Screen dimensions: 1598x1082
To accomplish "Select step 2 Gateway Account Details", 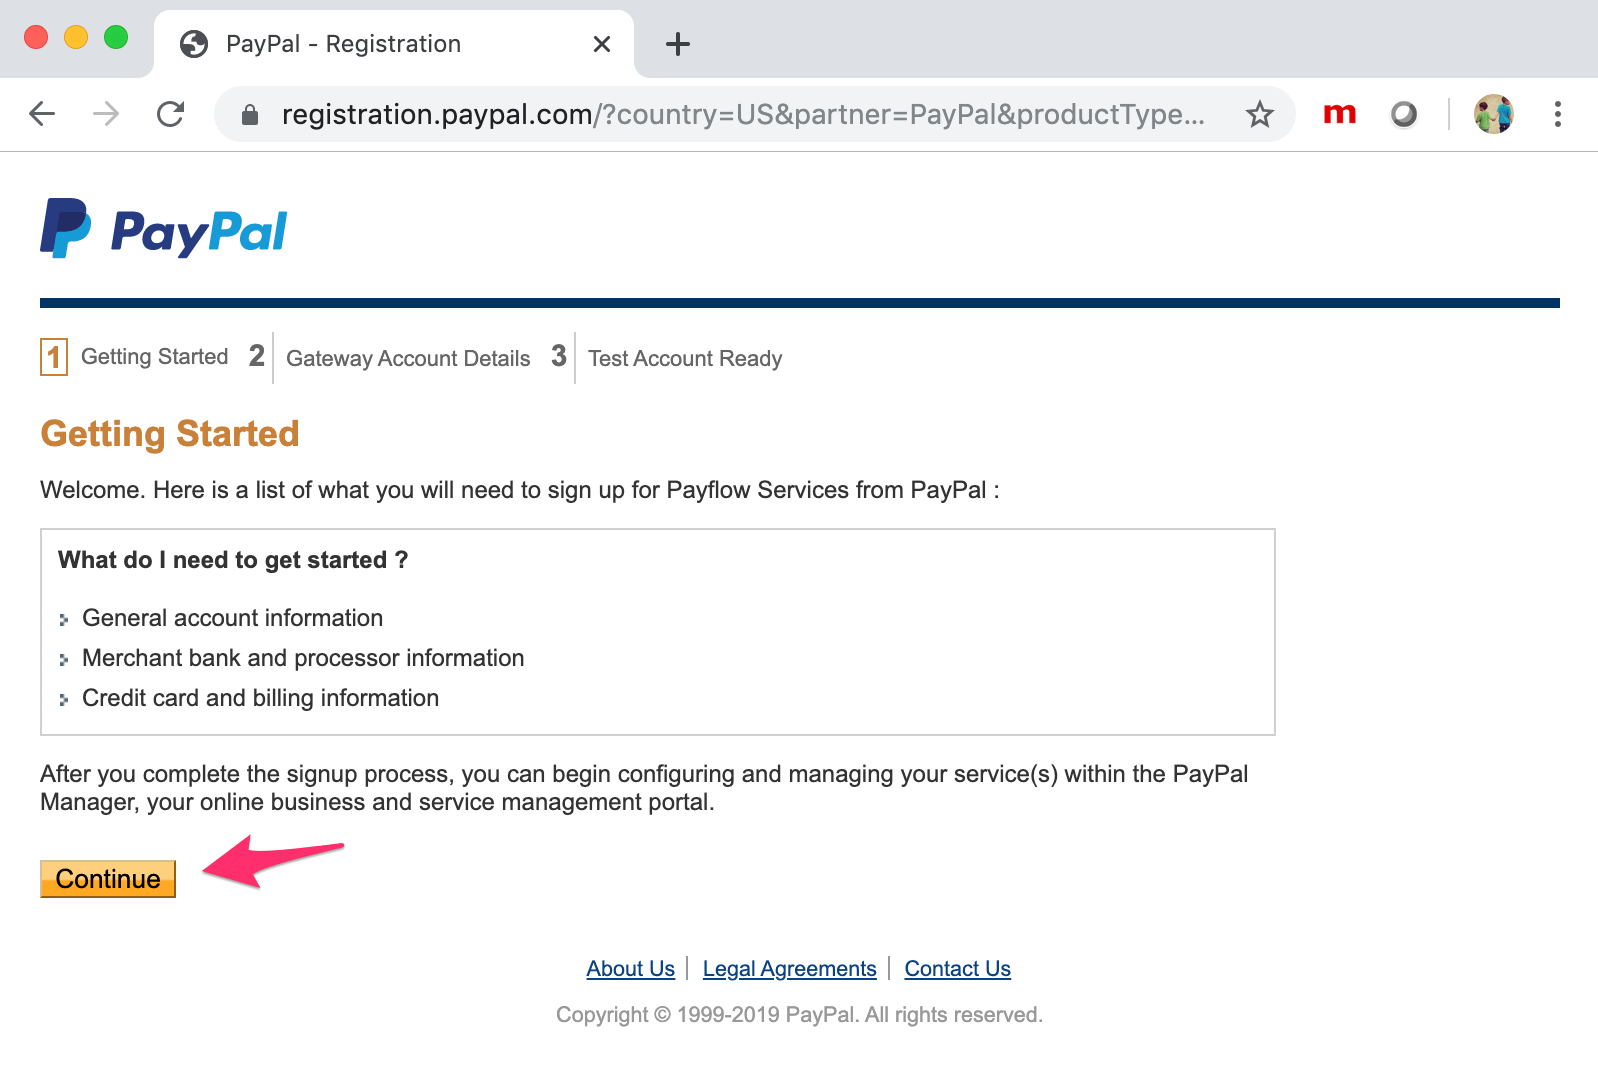I will pos(407,358).
